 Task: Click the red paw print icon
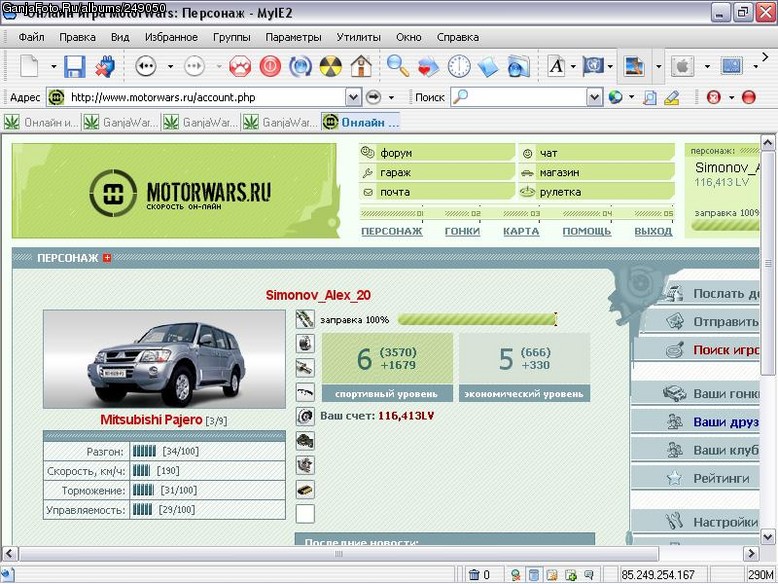240,66
